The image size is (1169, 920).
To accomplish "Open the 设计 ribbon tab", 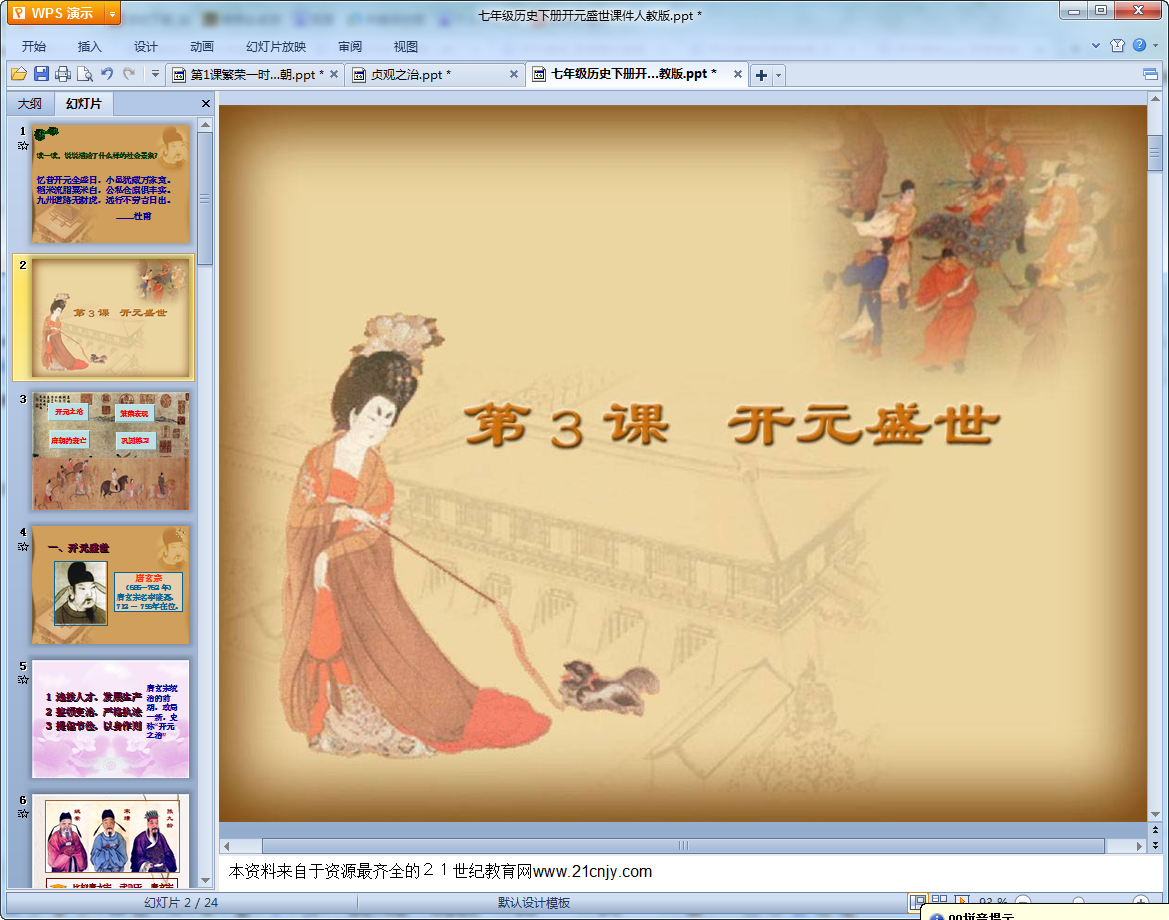I will (x=145, y=46).
